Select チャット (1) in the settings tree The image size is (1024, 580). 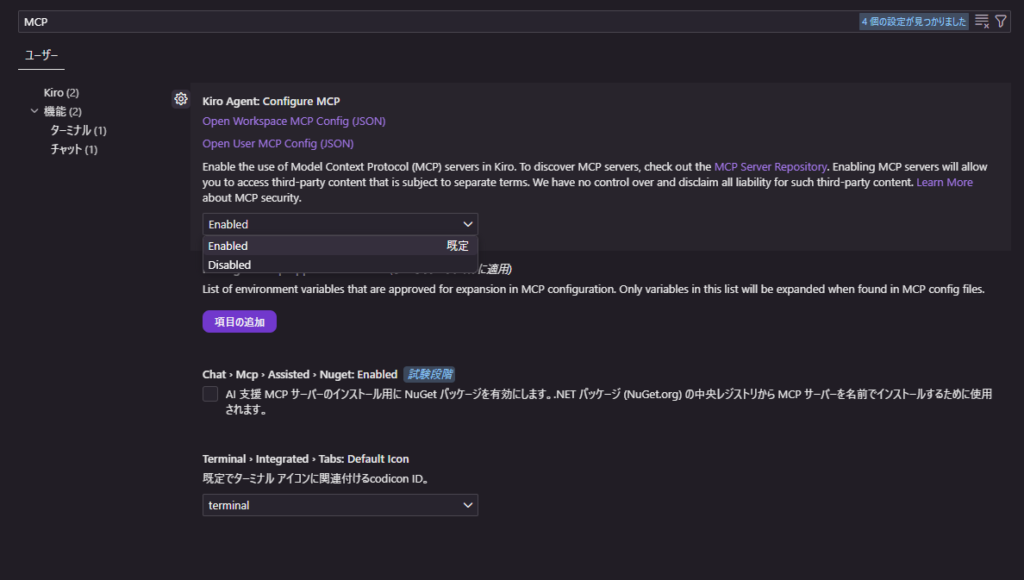coord(74,149)
